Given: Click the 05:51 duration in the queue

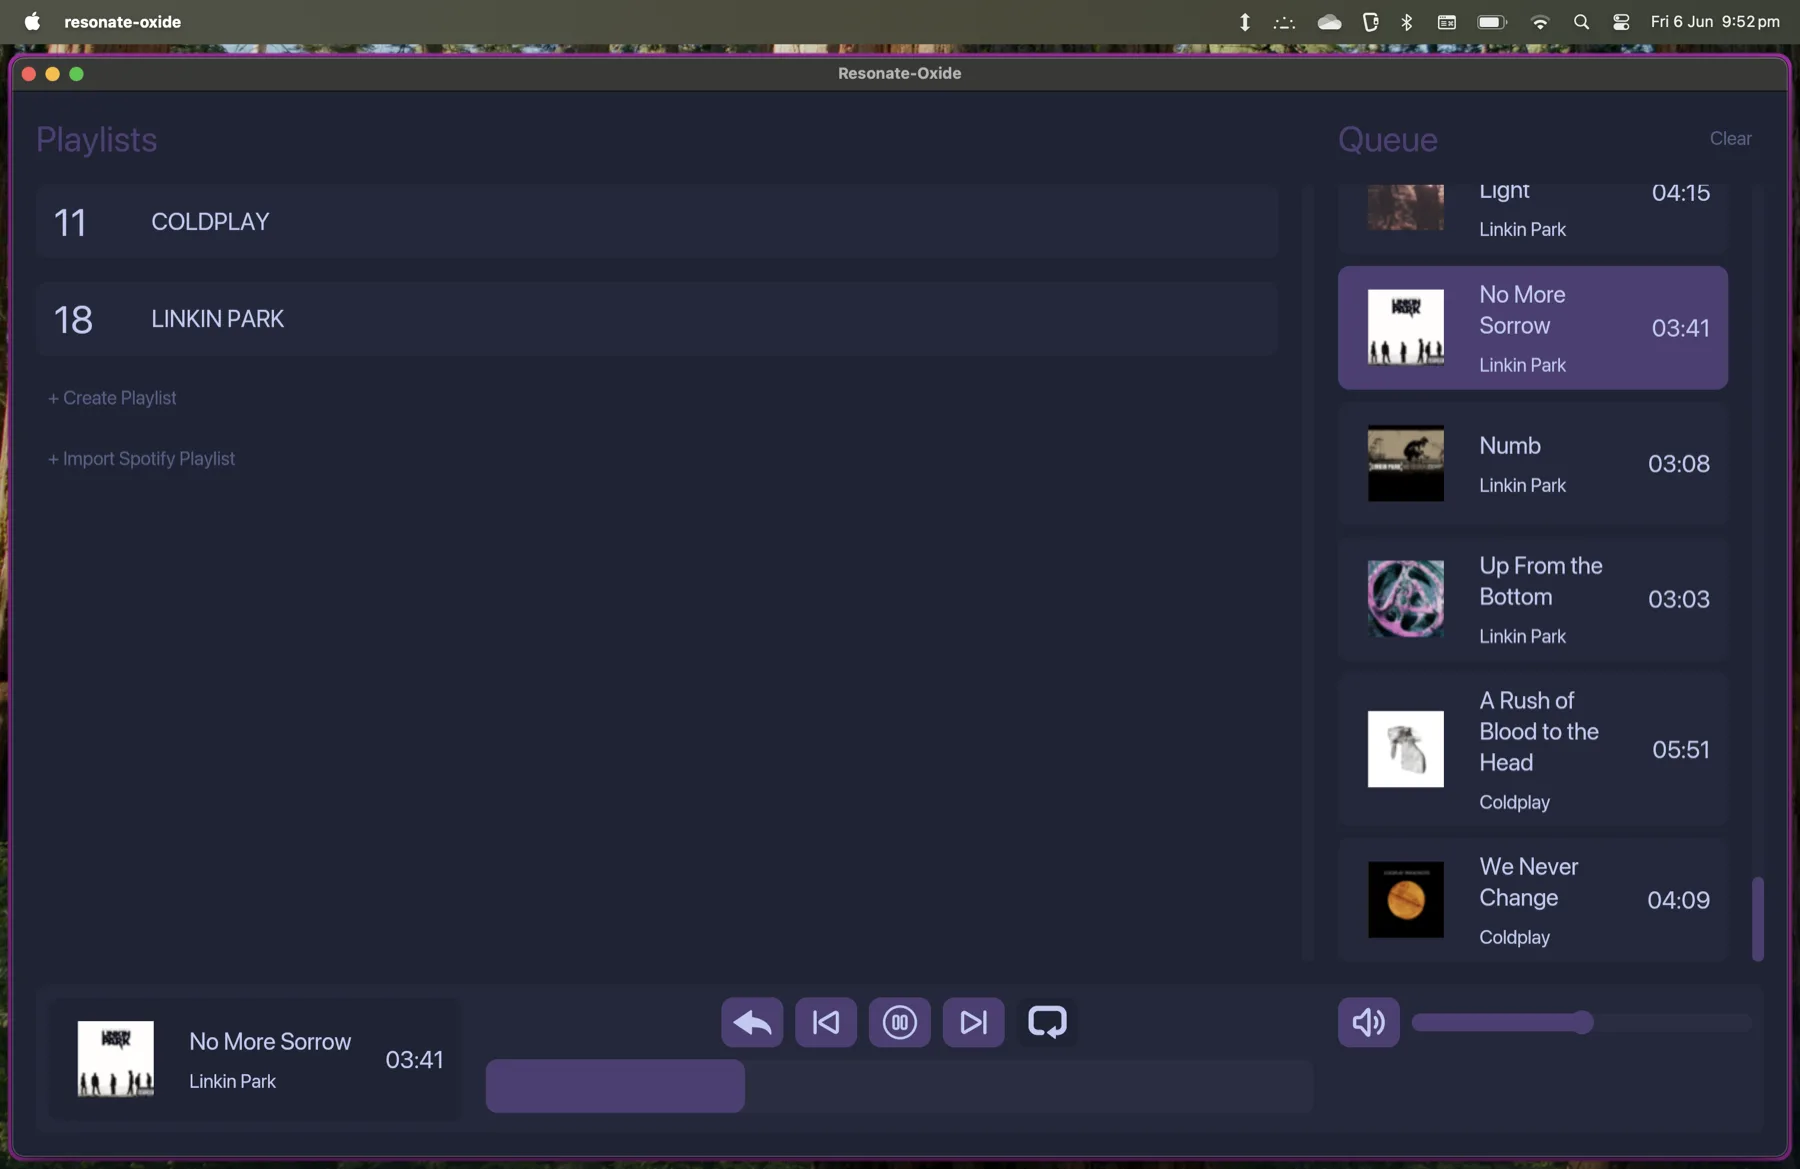Looking at the screenshot, I should pyautogui.click(x=1680, y=750).
